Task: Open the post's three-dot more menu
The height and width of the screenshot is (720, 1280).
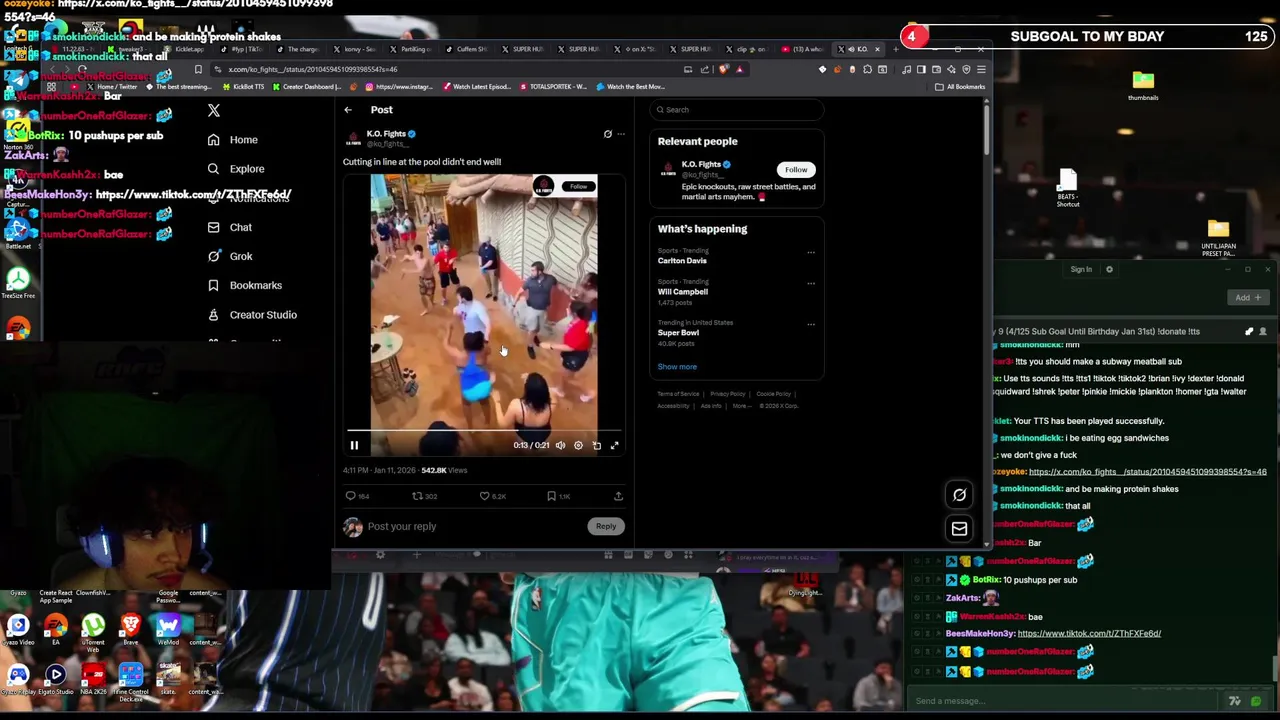Action: (x=621, y=134)
